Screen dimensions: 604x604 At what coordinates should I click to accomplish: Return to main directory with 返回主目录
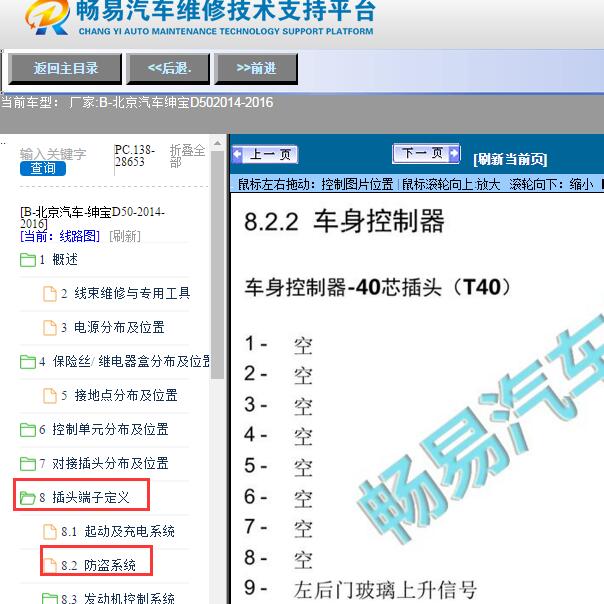[x=65, y=69]
